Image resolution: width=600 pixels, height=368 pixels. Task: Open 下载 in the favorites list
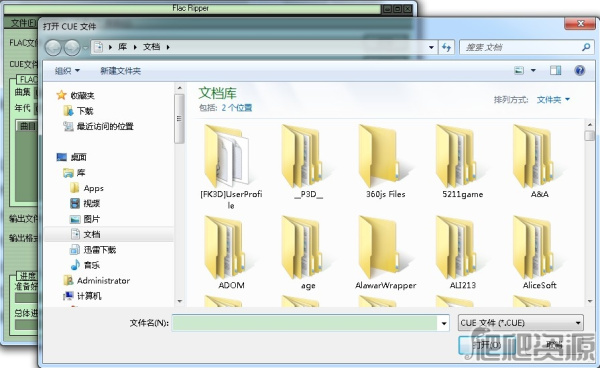coord(78,111)
